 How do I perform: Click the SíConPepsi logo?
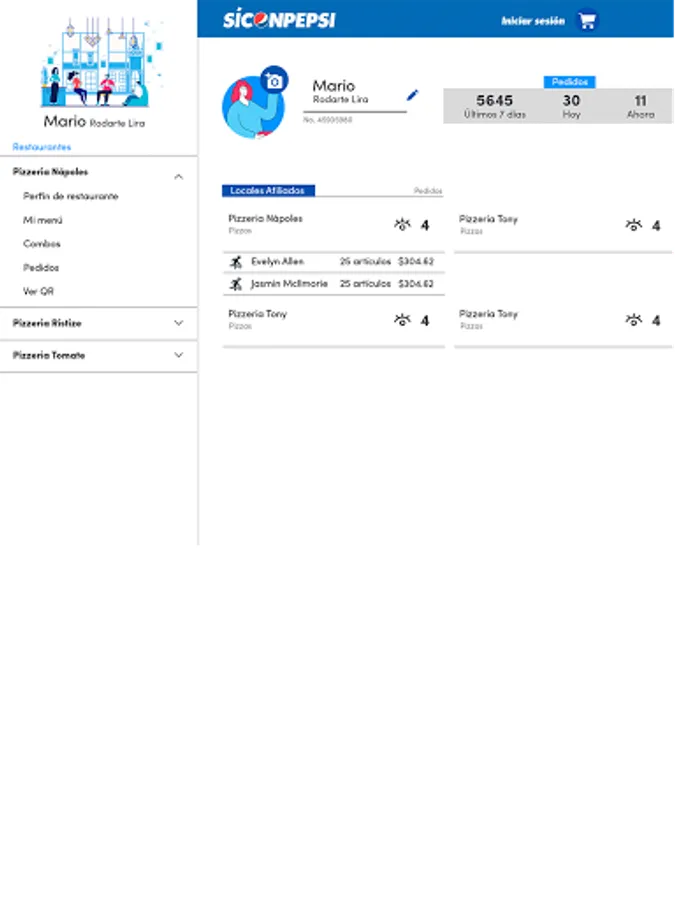click(279, 20)
